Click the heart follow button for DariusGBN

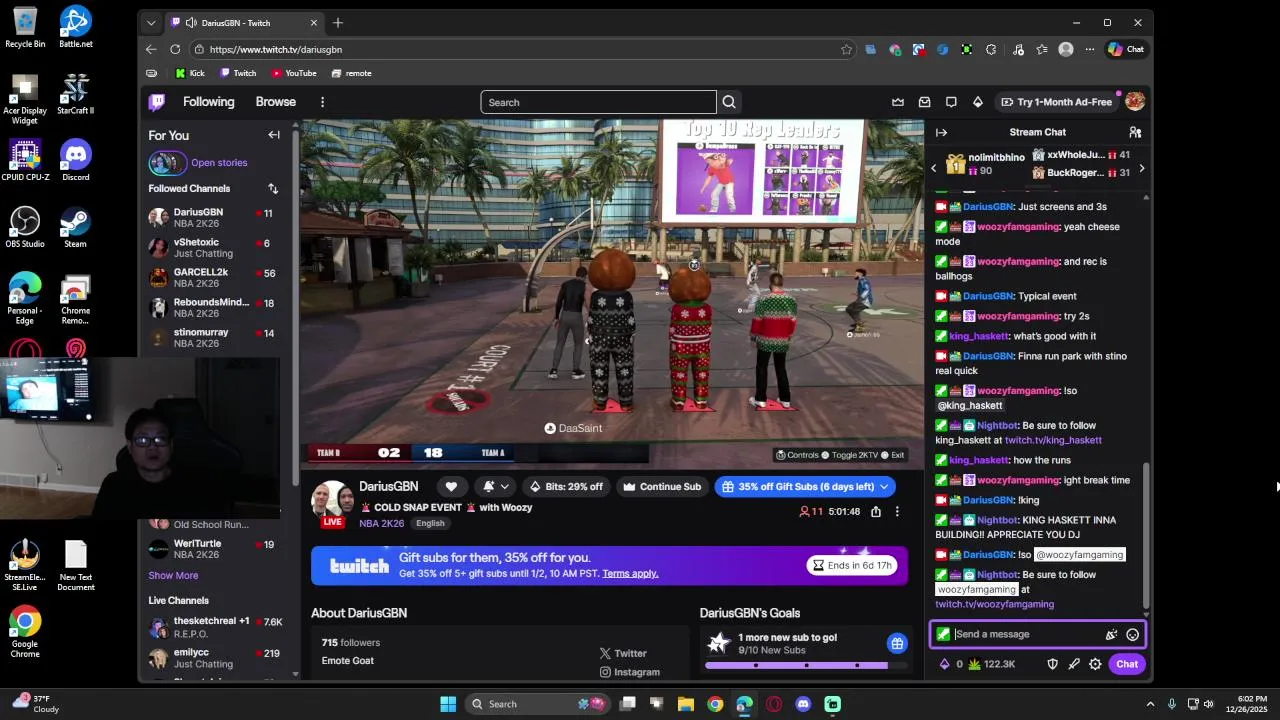[451, 487]
